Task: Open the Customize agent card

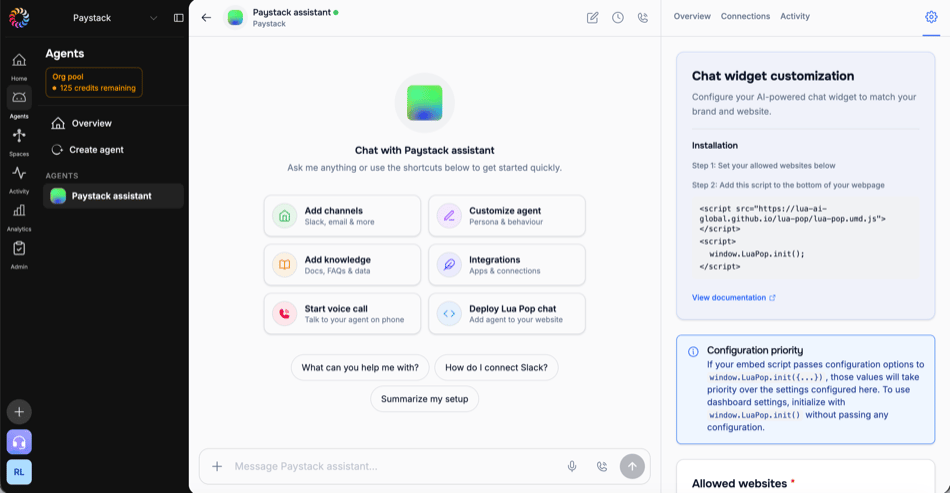Action: coord(507,216)
